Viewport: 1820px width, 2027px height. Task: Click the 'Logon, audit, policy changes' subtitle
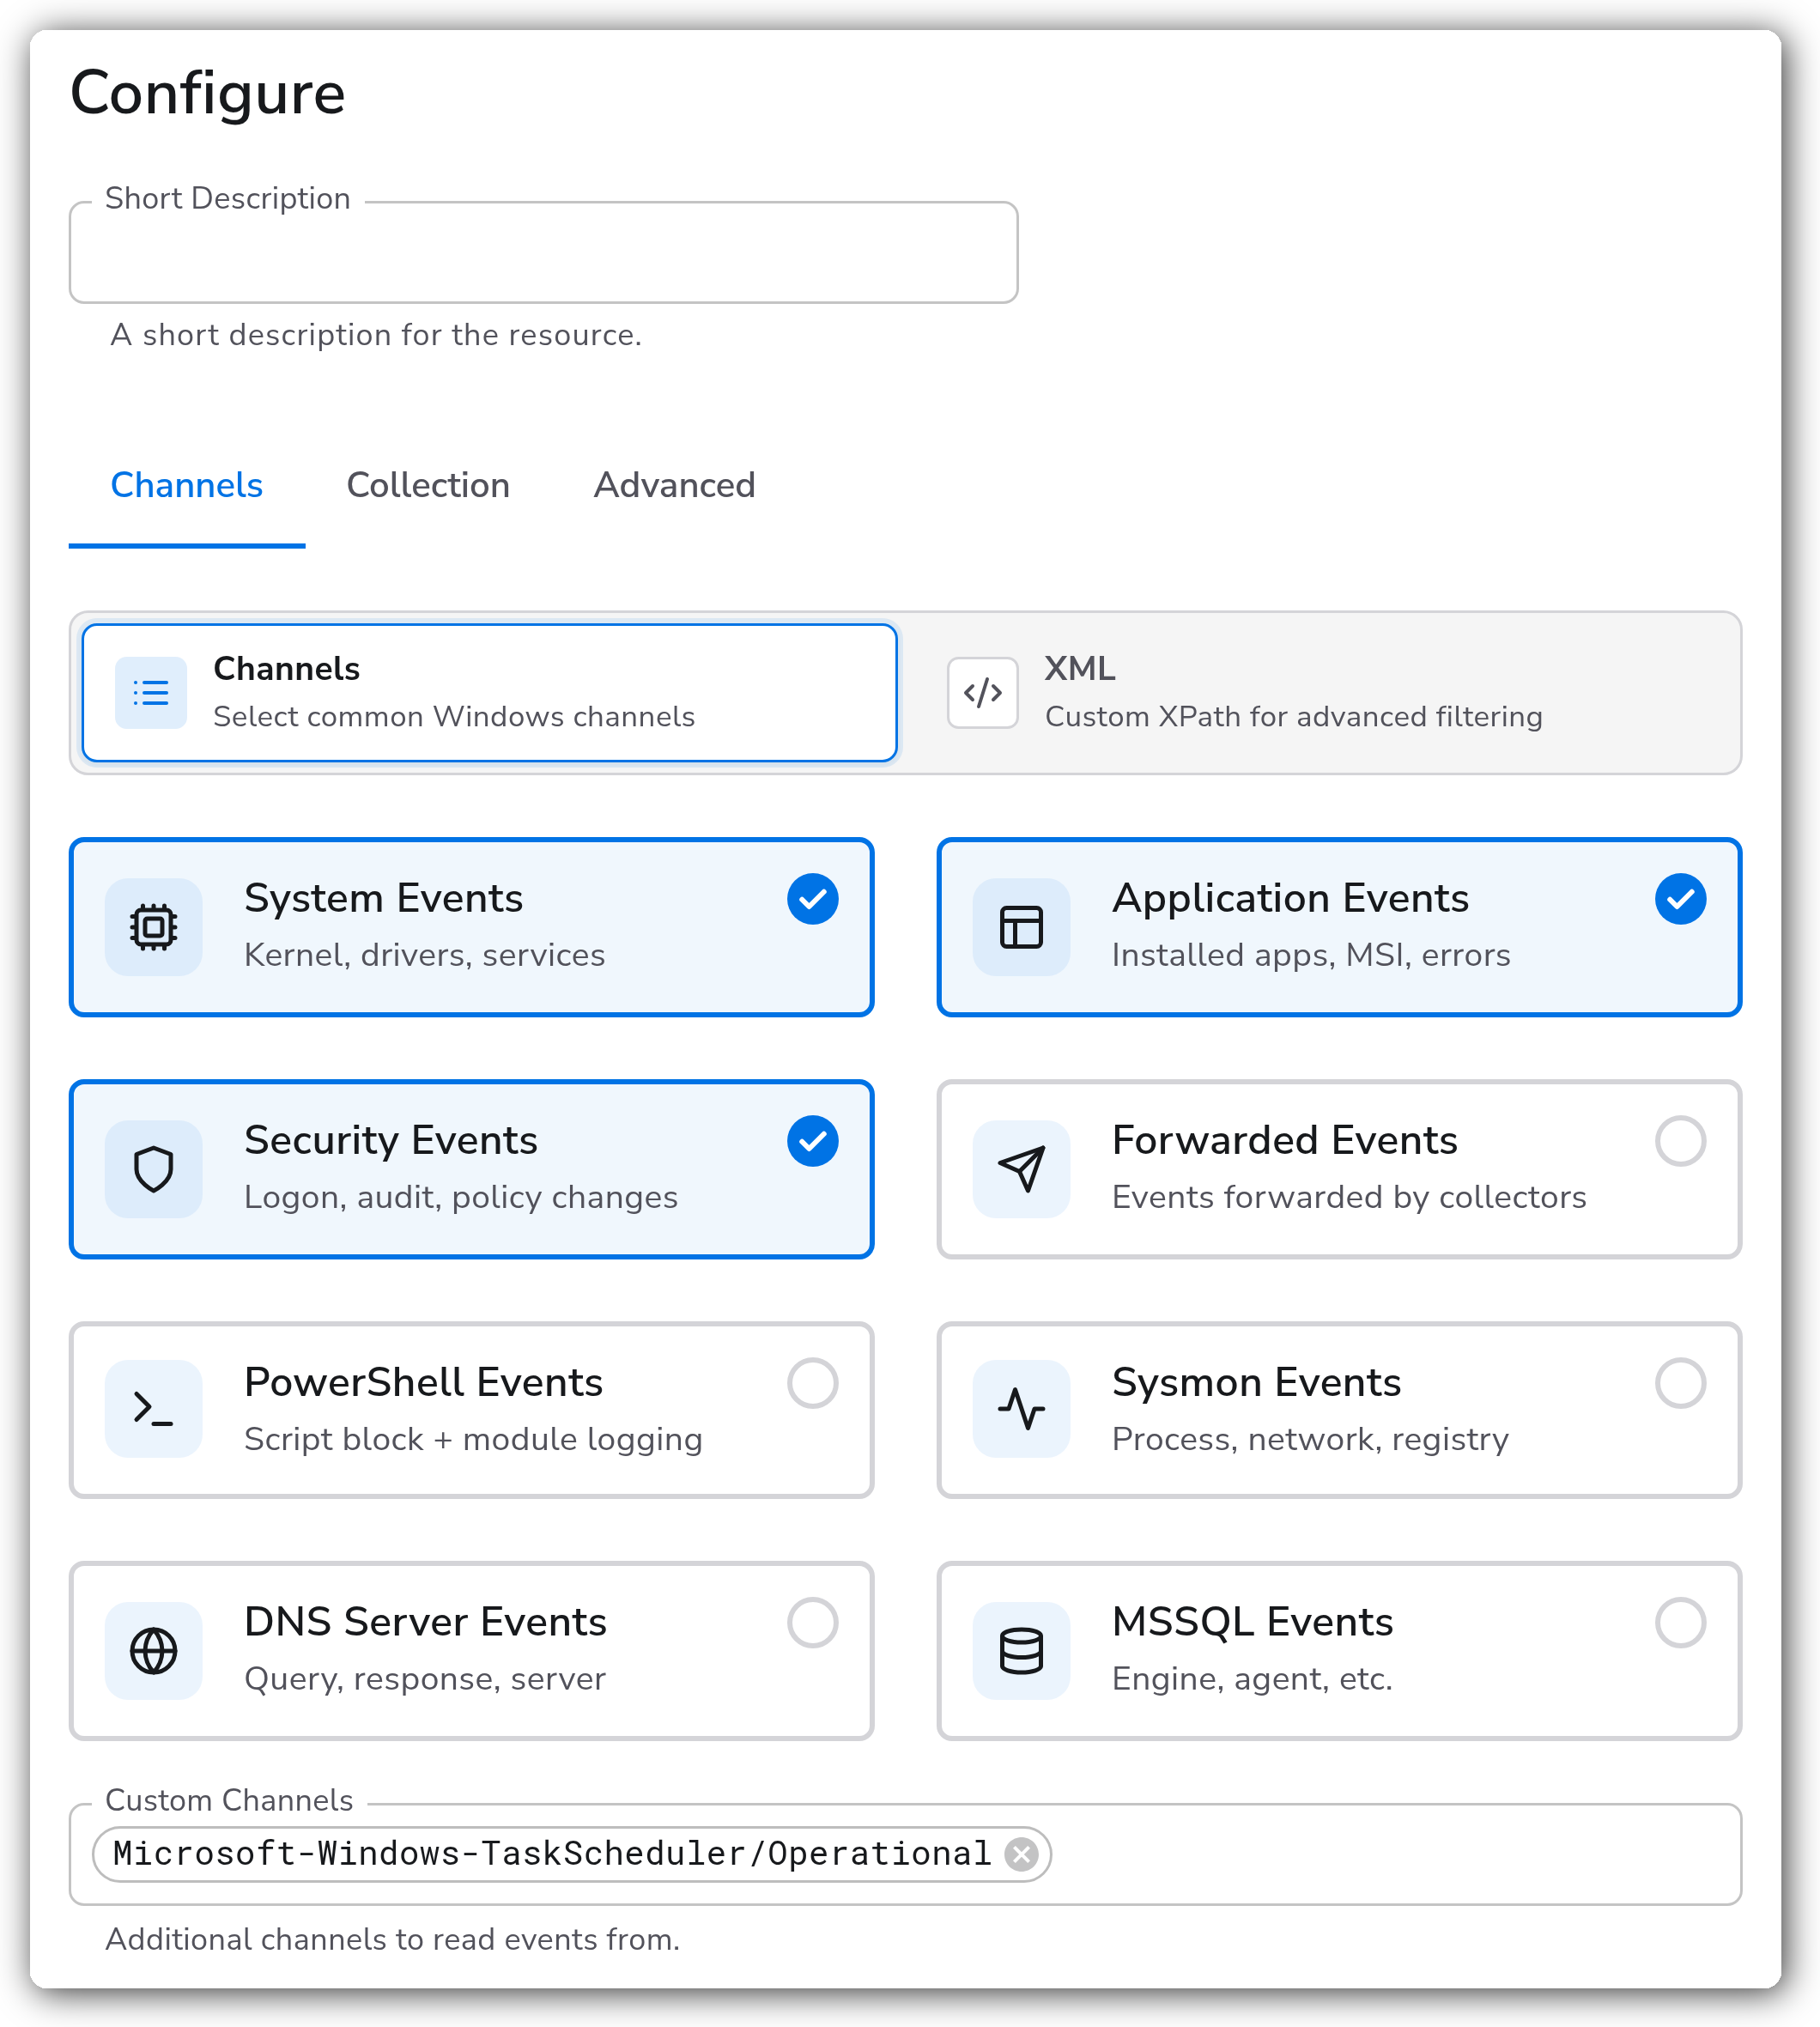[x=461, y=1197]
